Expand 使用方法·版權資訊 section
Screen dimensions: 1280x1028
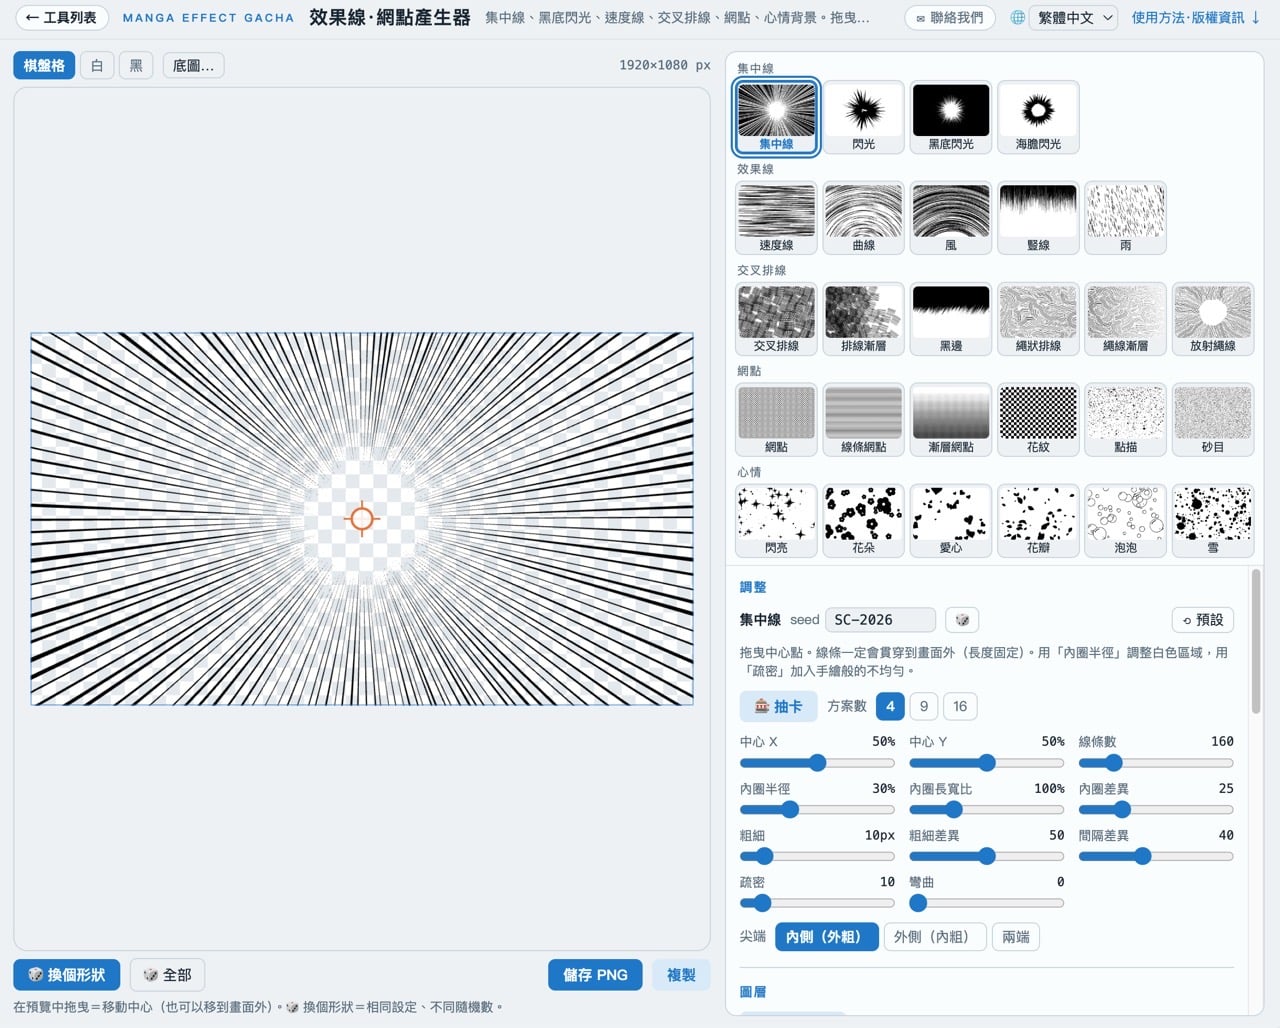coord(1196,18)
